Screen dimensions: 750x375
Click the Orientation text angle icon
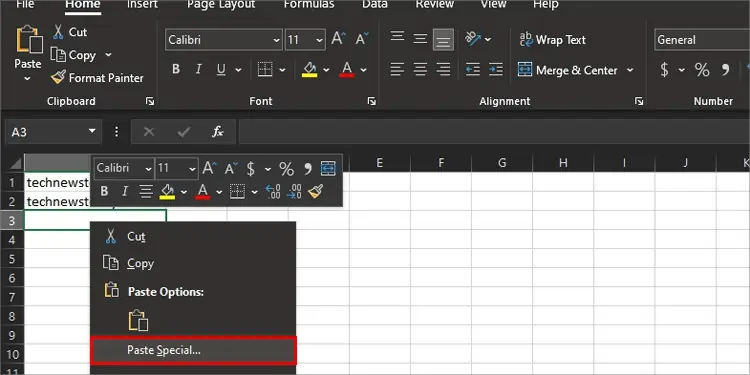pos(473,39)
